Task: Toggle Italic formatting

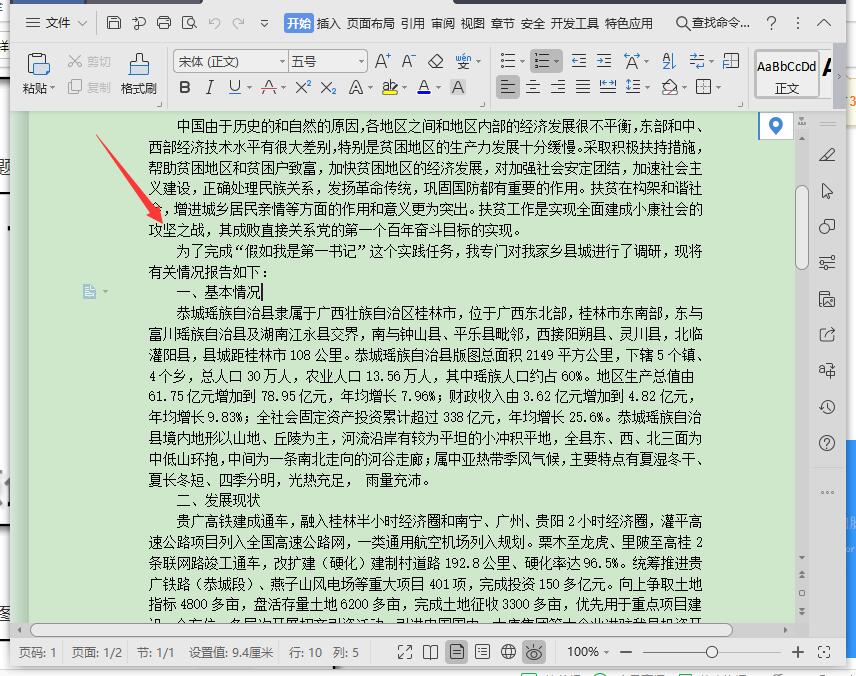Action: coord(209,87)
